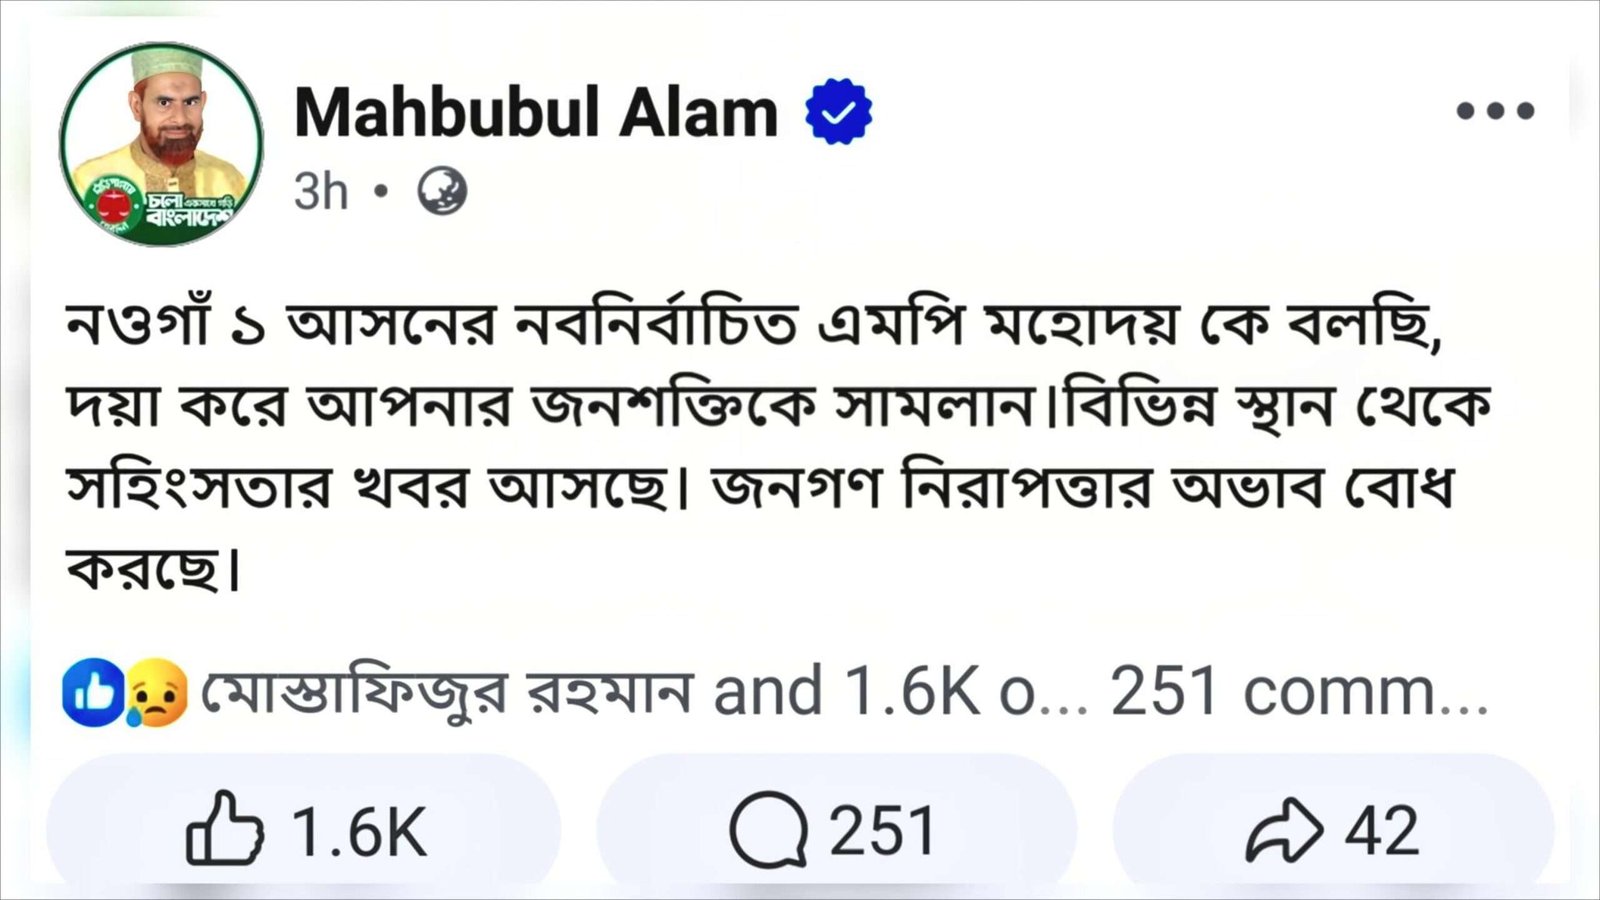1600x900 pixels.
Task: Click the 3h post timestamp
Action: point(320,190)
